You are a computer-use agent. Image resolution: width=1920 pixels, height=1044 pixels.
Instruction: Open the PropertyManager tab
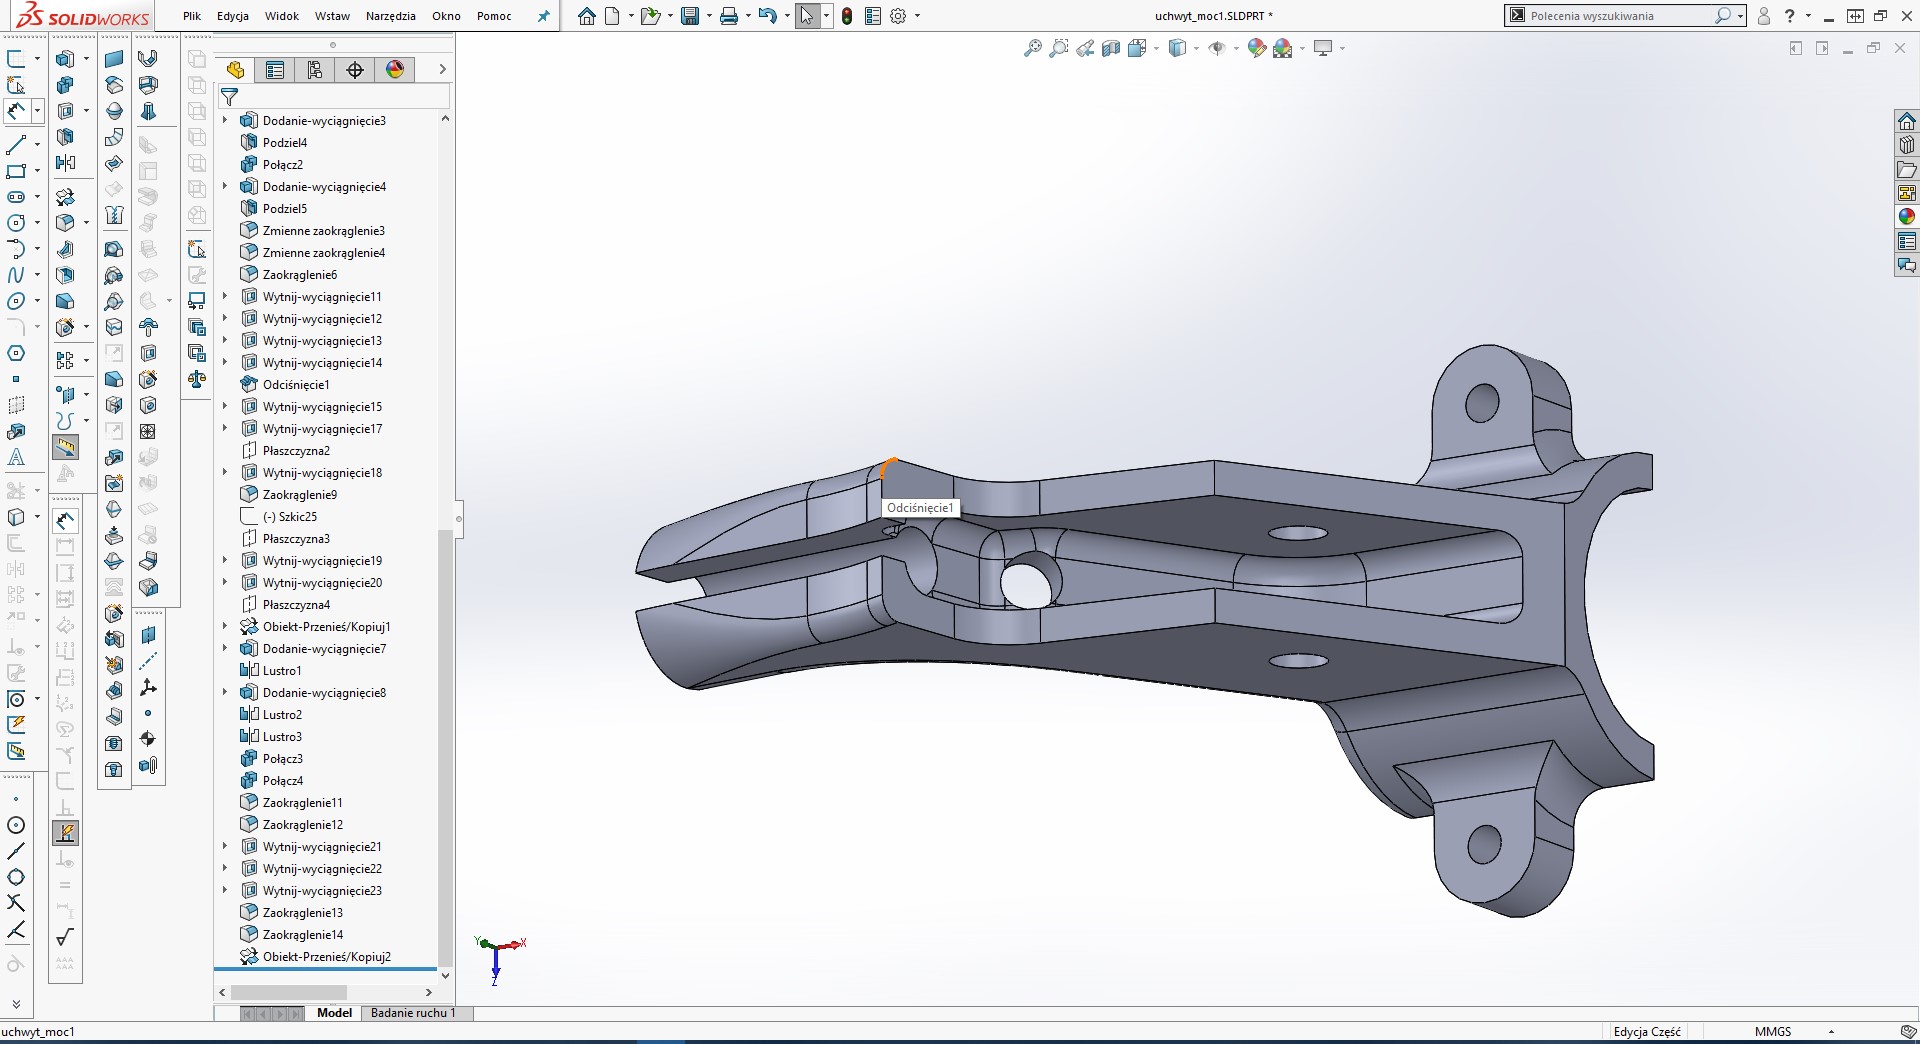click(275, 69)
